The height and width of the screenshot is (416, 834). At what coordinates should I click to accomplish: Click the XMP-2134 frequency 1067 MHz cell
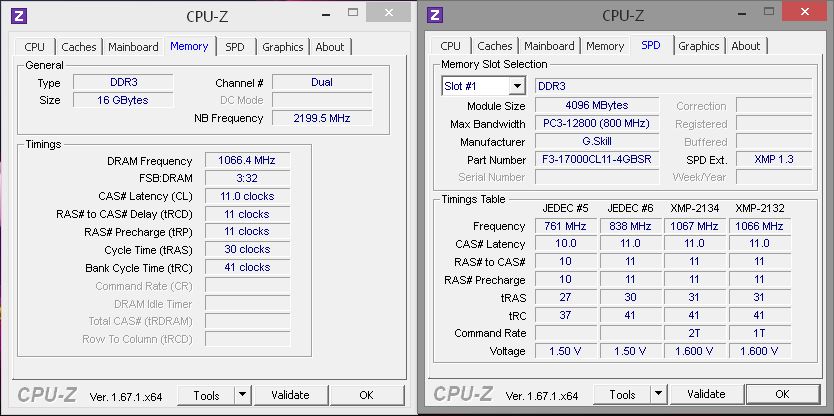tap(694, 226)
